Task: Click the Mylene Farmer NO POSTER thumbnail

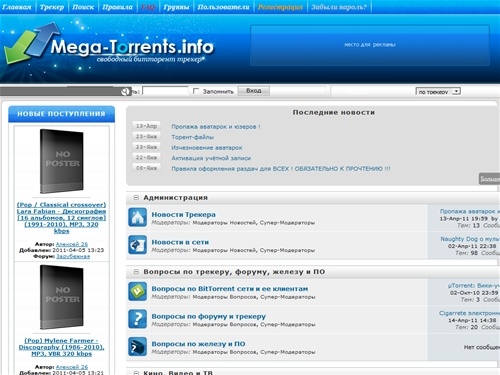Action: [62, 297]
